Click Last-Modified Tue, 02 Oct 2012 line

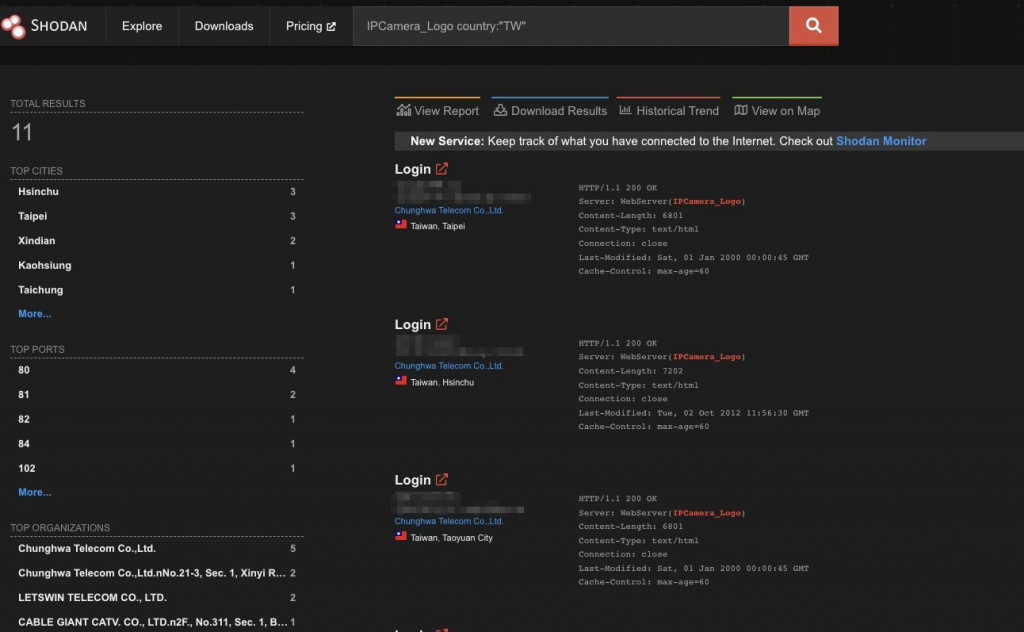click(x=694, y=413)
